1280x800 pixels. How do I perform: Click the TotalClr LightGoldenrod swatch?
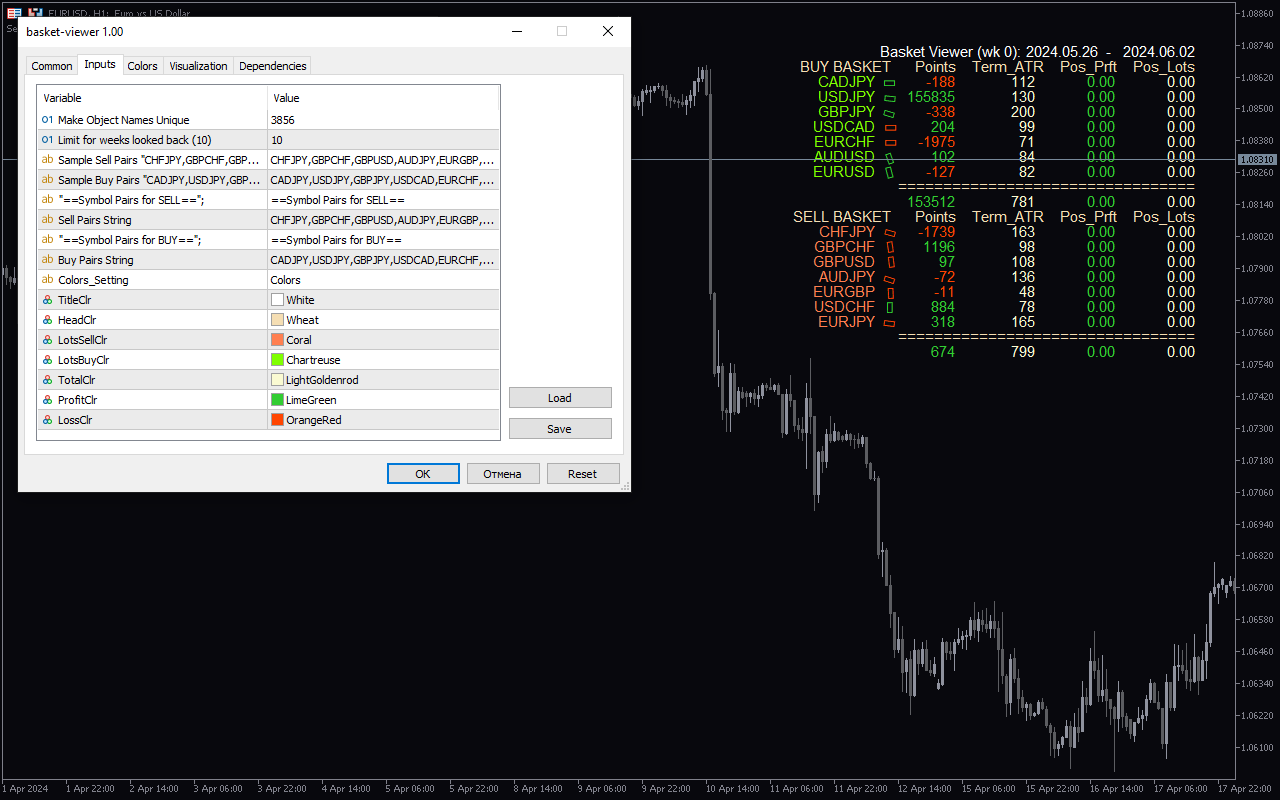click(x=277, y=380)
